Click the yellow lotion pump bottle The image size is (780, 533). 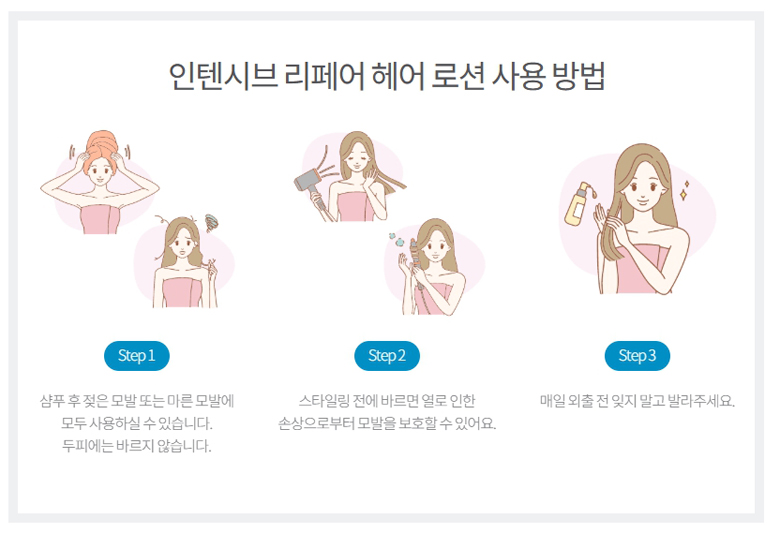tap(580, 204)
